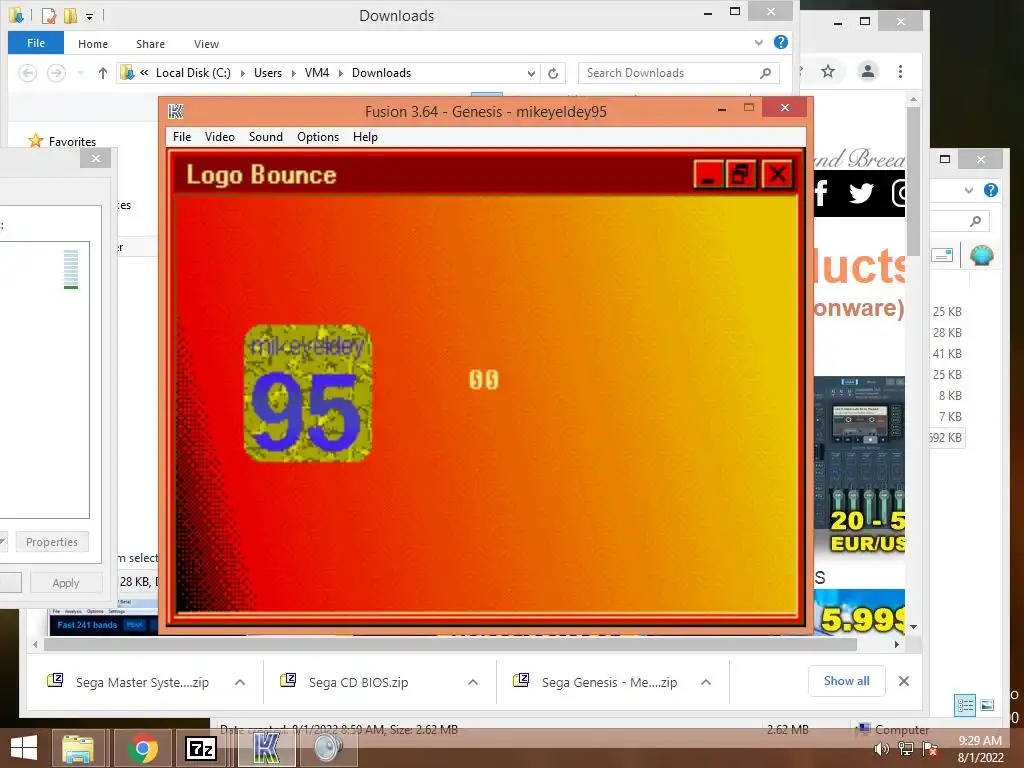Screen dimensions: 1024x768
Task: Close the Chrome downloads bar
Action: (x=904, y=681)
